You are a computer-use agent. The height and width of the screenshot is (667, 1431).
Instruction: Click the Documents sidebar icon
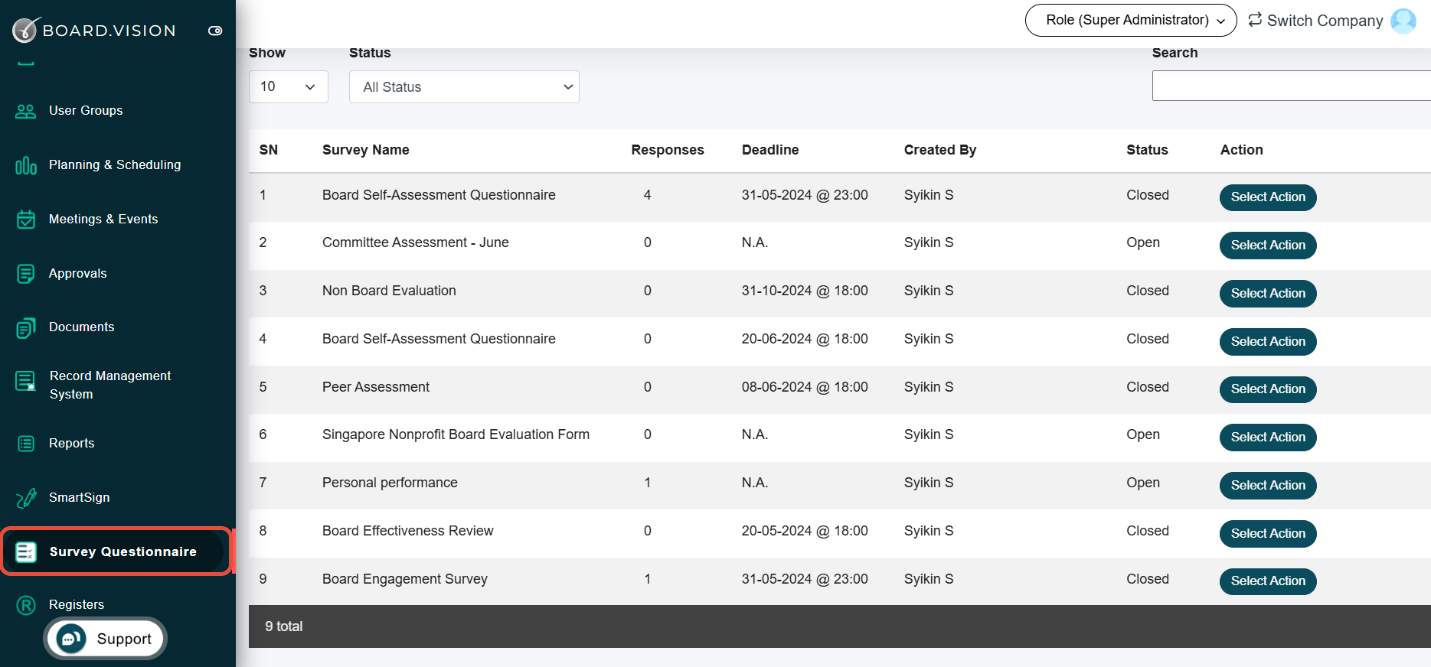click(26, 327)
